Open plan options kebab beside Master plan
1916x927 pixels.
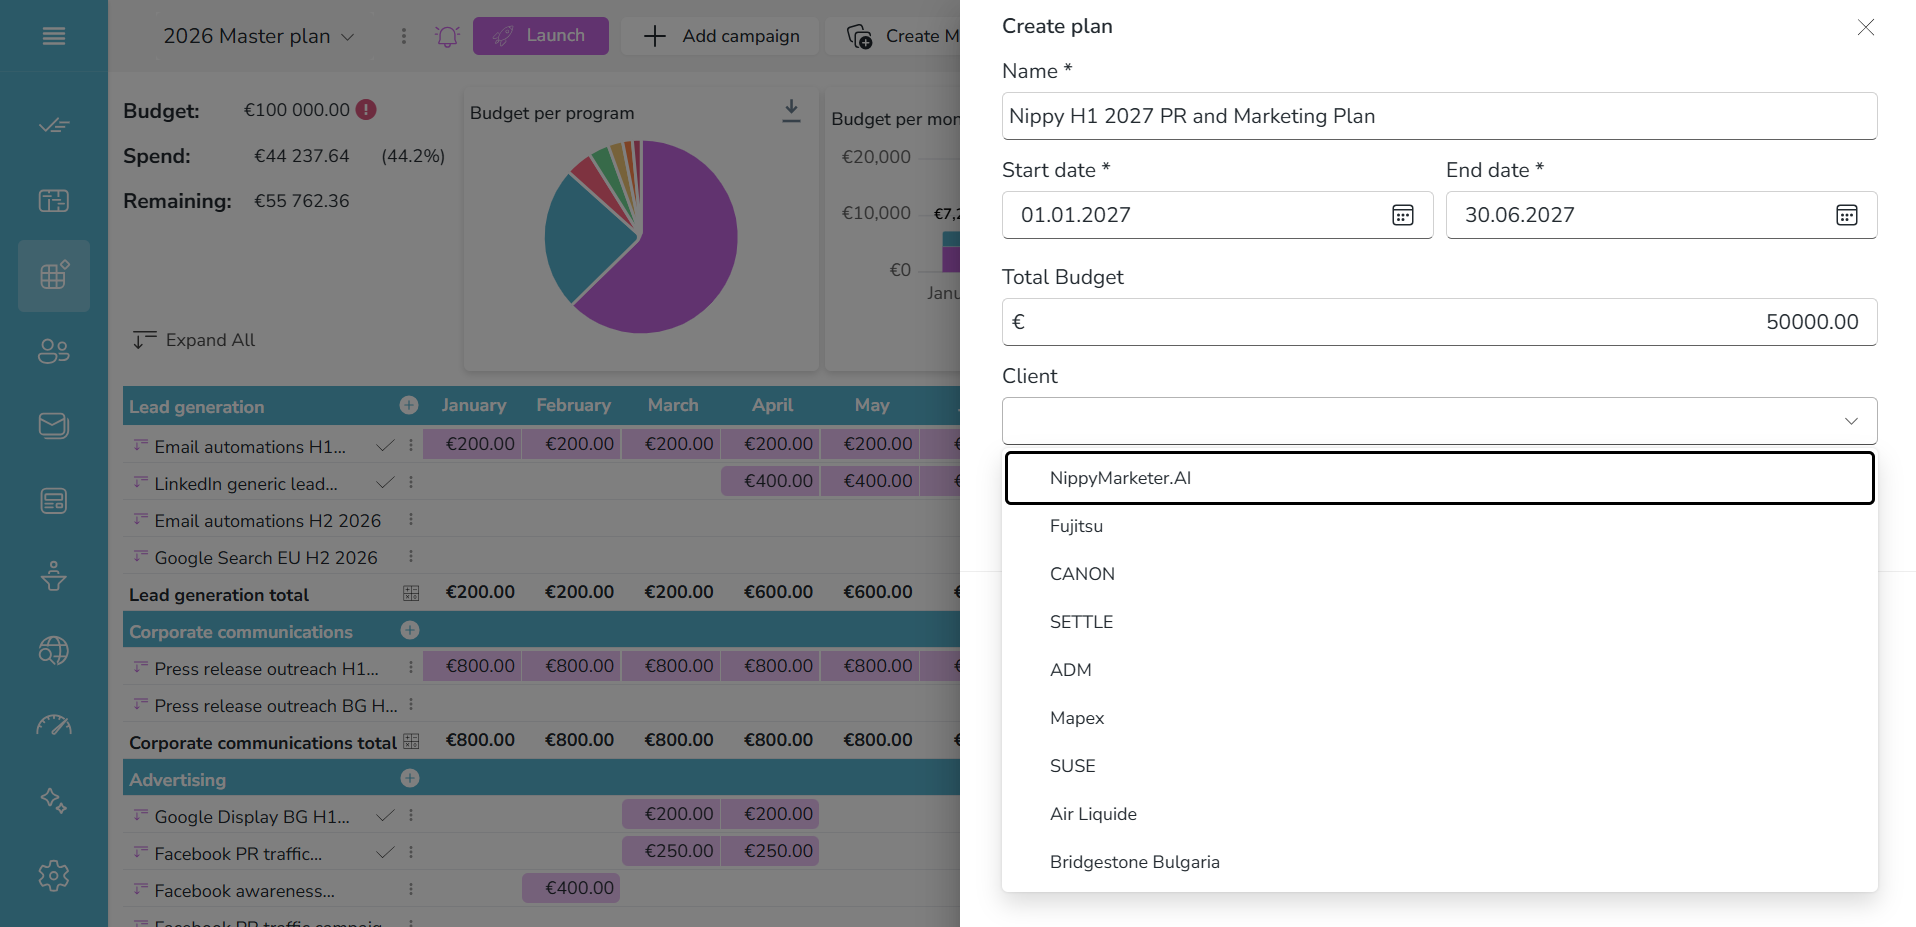(404, 36)
